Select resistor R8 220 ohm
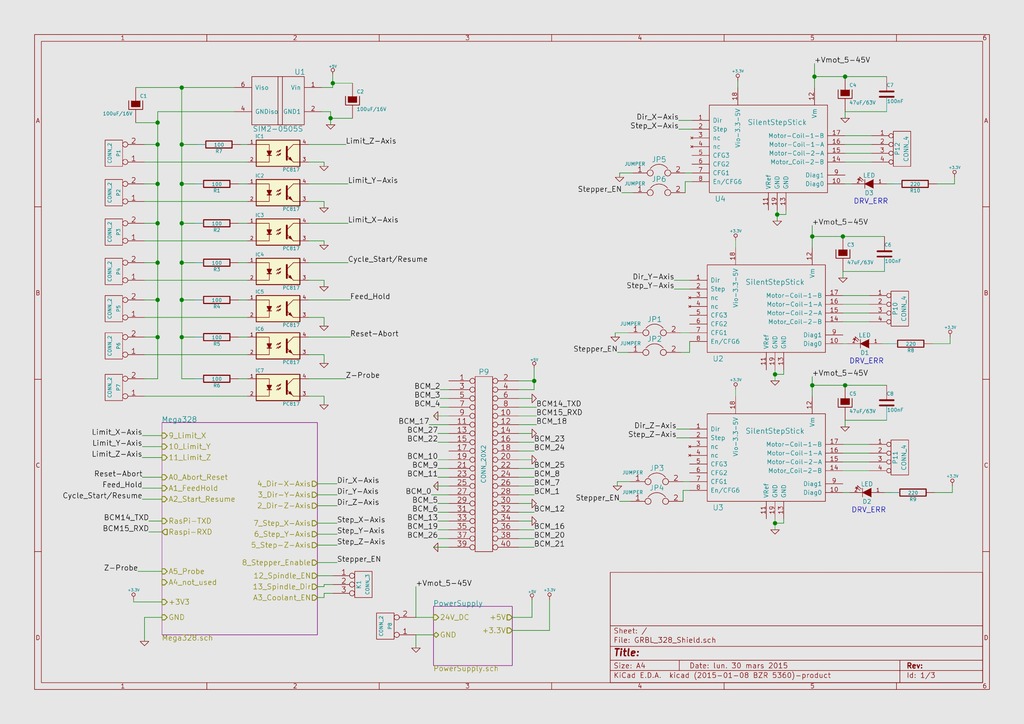Image resolution: width=1024 pixels, height=724 pixels. point(911,344)
